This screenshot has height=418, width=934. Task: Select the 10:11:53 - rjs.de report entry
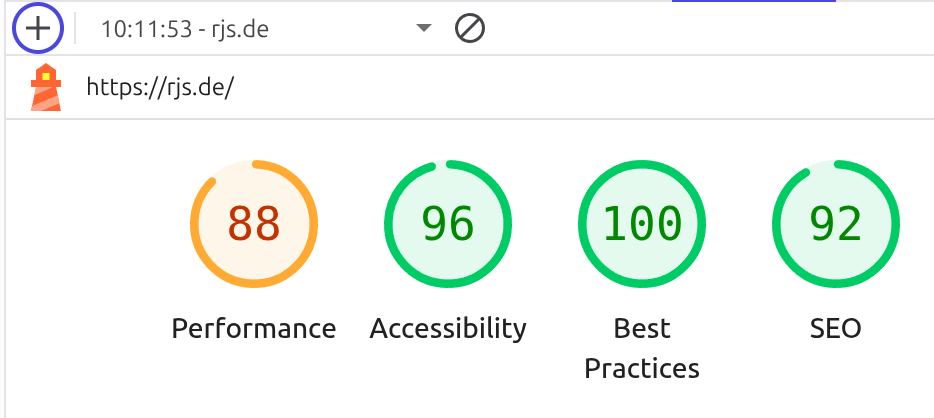click(x=185, y=29)
